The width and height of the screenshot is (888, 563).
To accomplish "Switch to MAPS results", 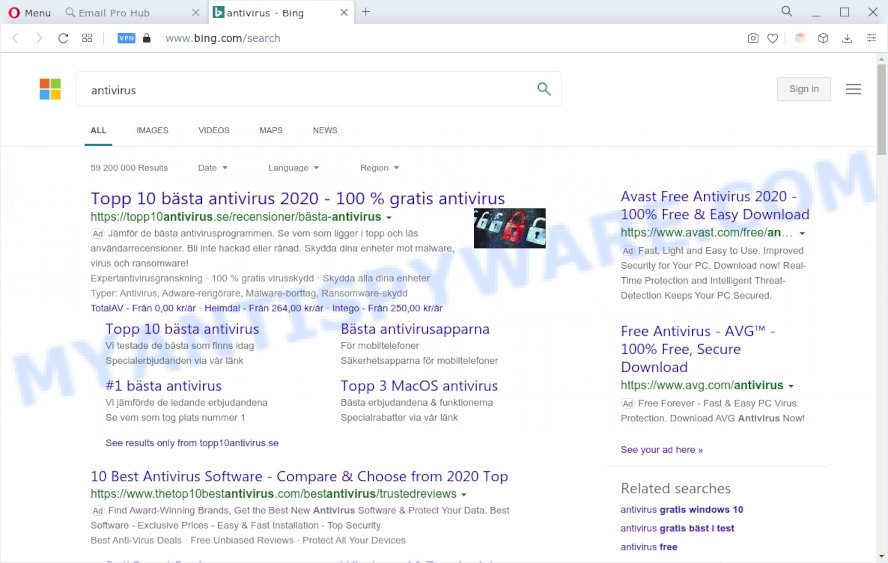I will pyautogui.click(x=271, y=130).
